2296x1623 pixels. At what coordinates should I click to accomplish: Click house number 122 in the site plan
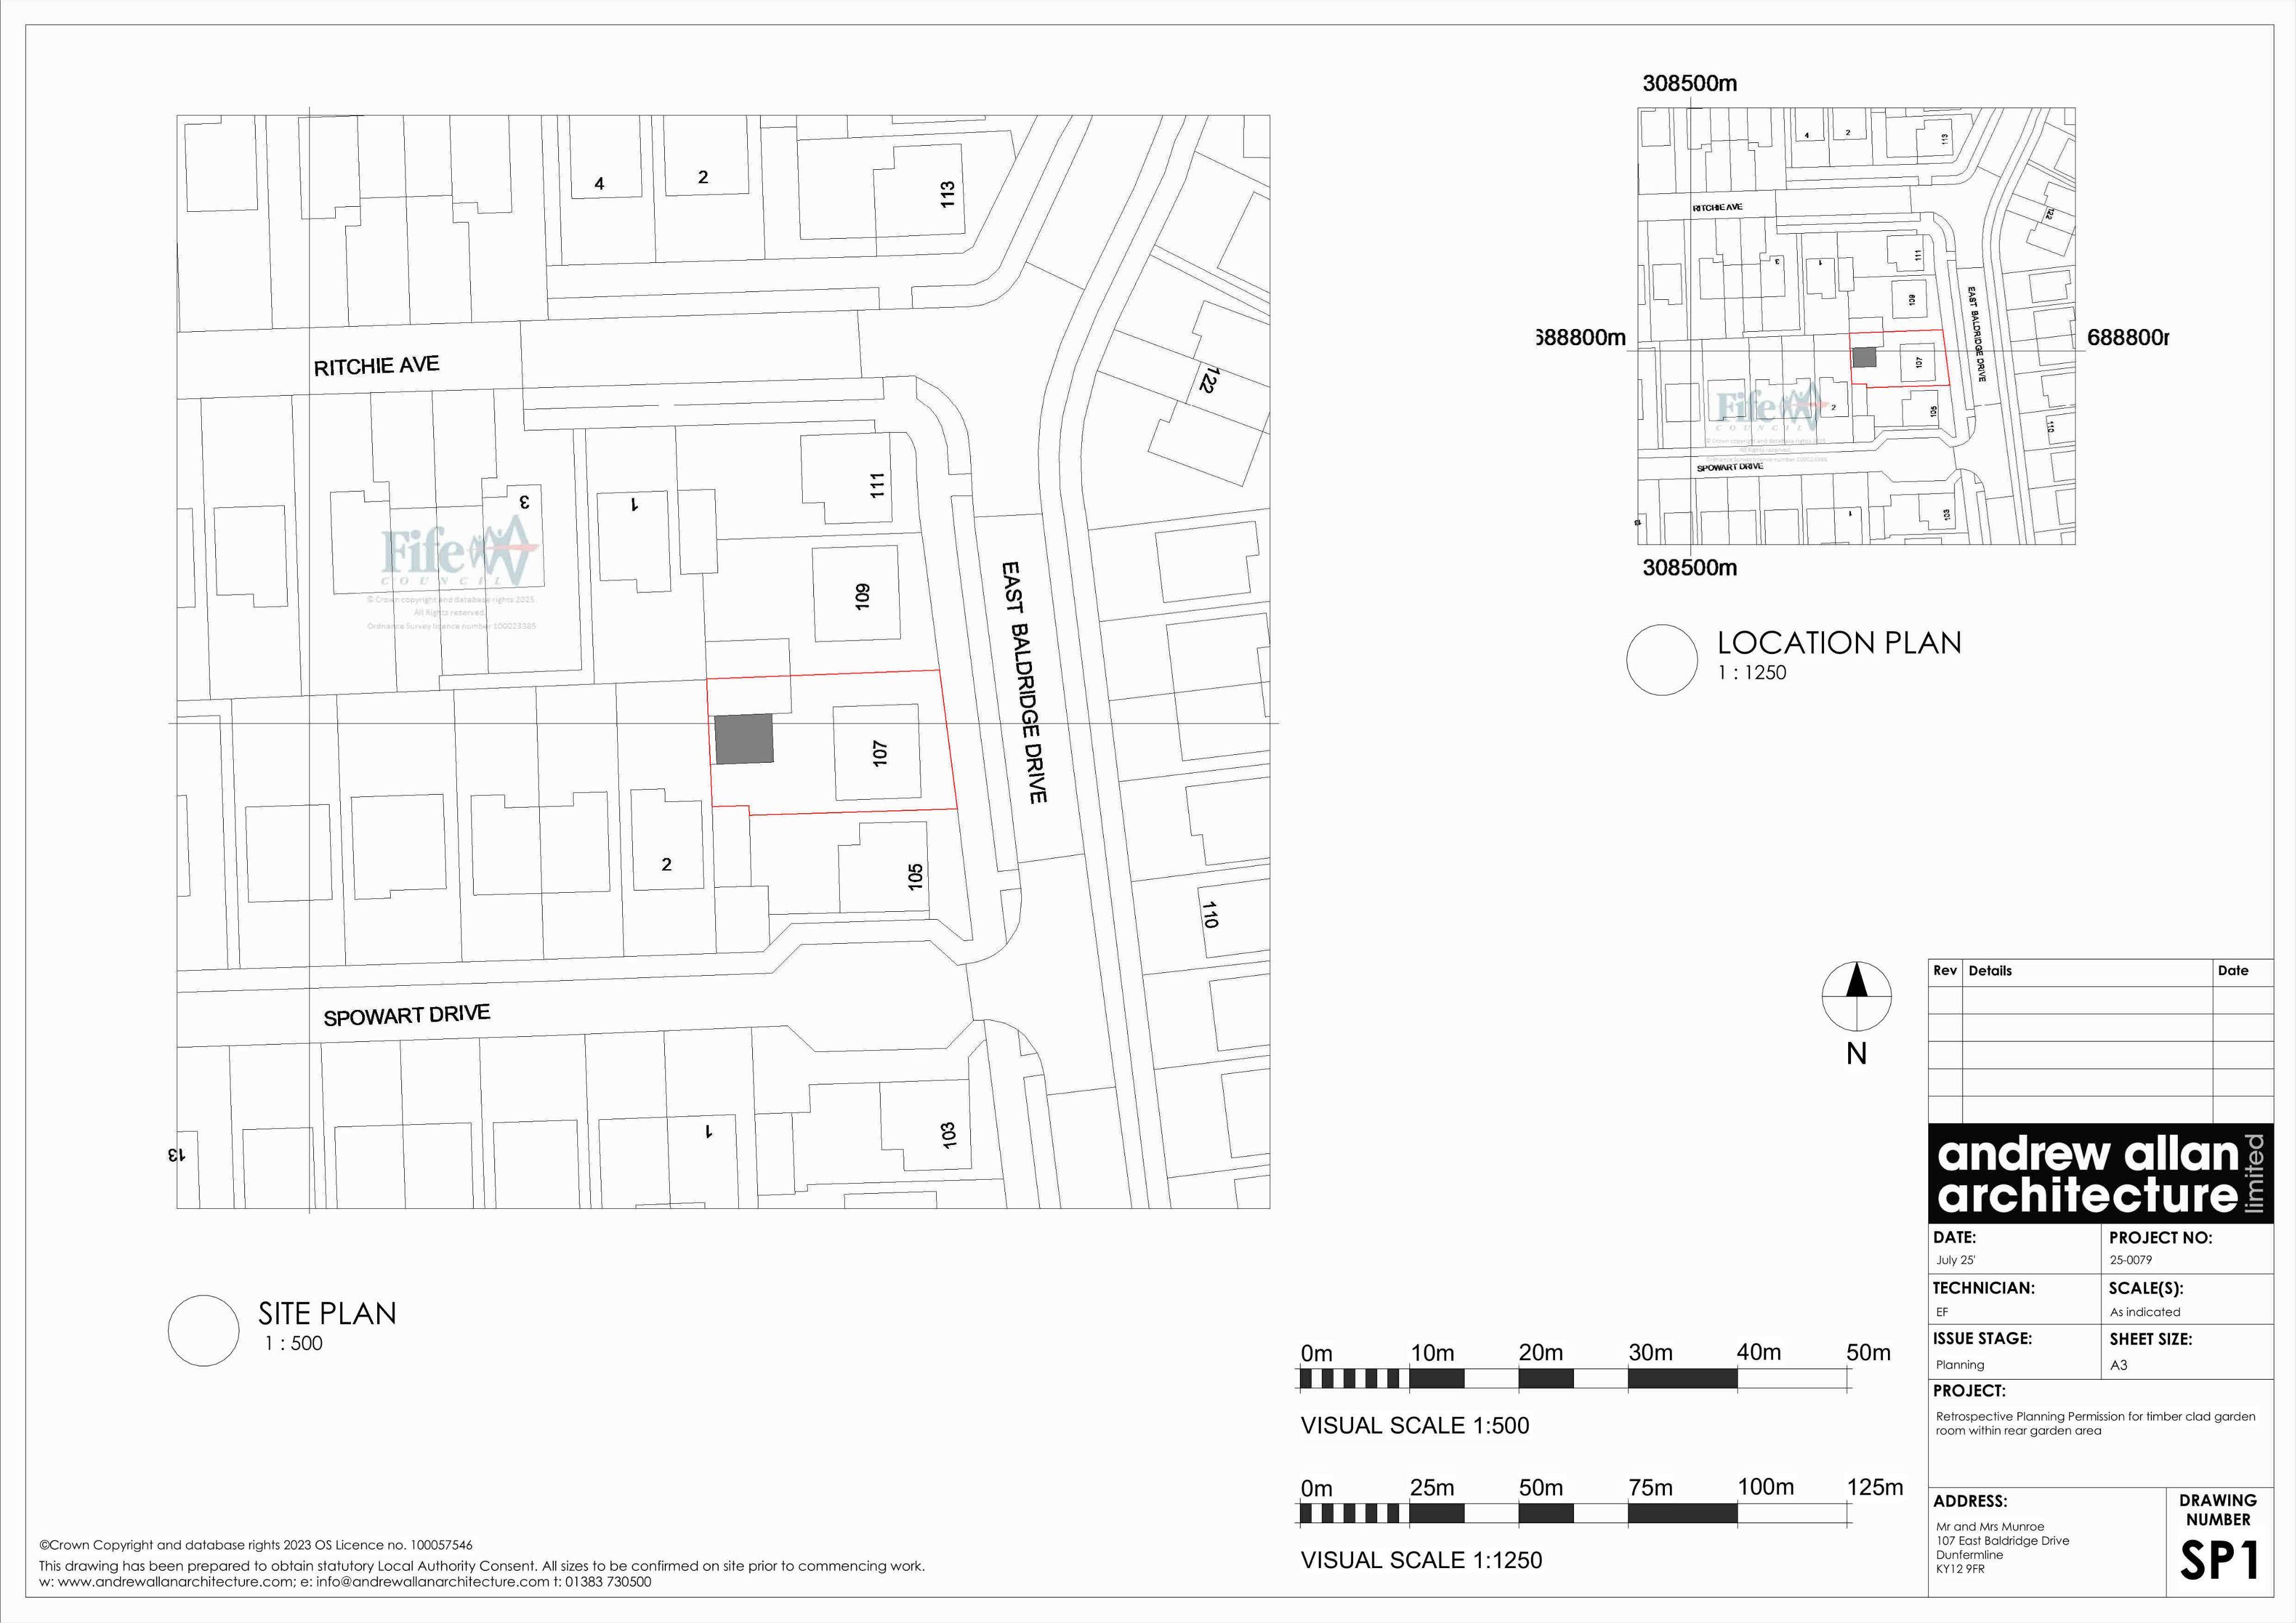point(1209,380)
